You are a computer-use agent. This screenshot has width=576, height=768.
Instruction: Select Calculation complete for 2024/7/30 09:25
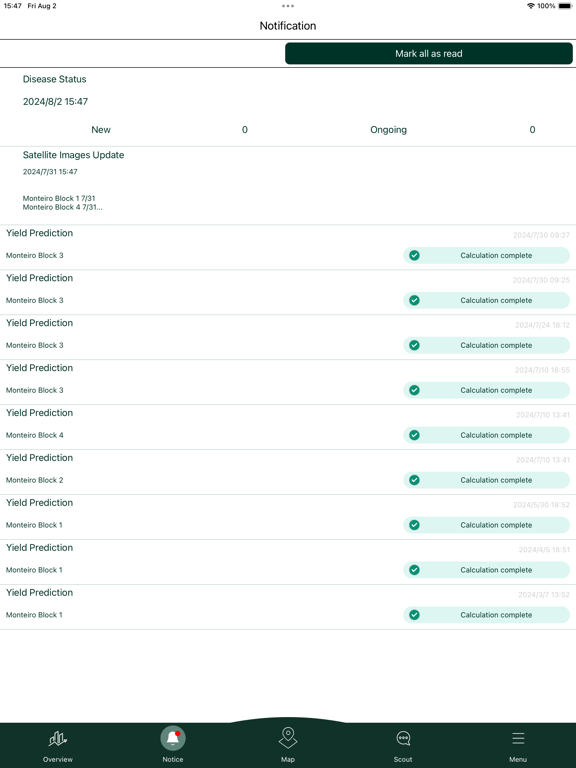486,300
